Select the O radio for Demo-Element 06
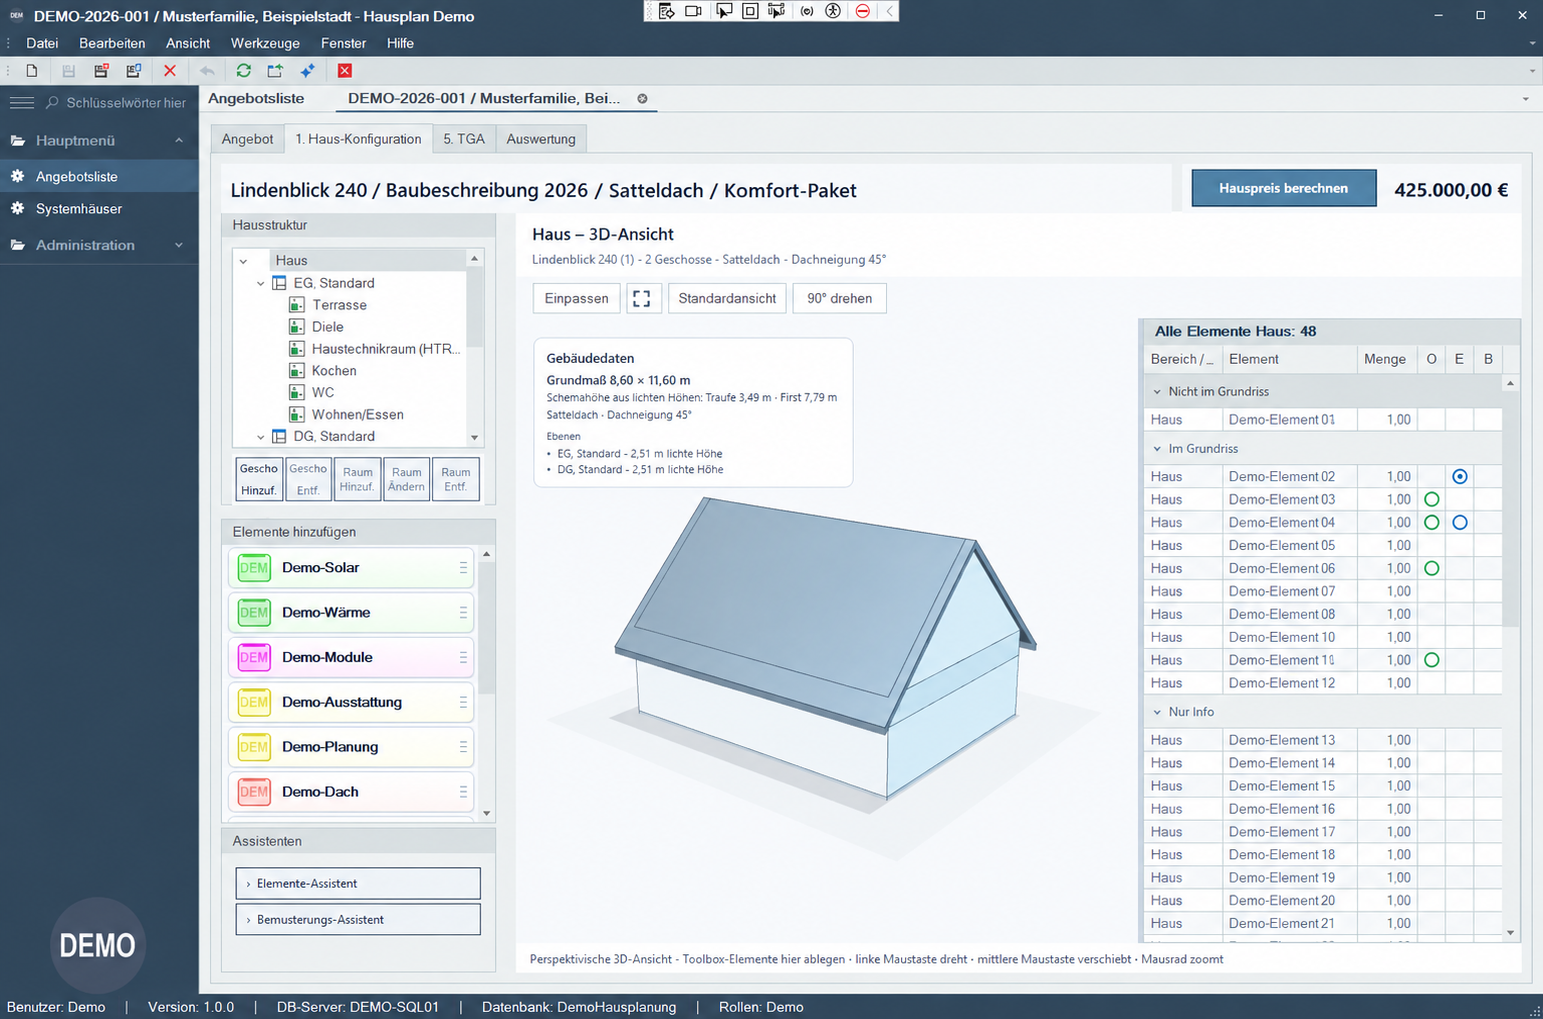1543x1019 pixels. [x=1432, y=569]
